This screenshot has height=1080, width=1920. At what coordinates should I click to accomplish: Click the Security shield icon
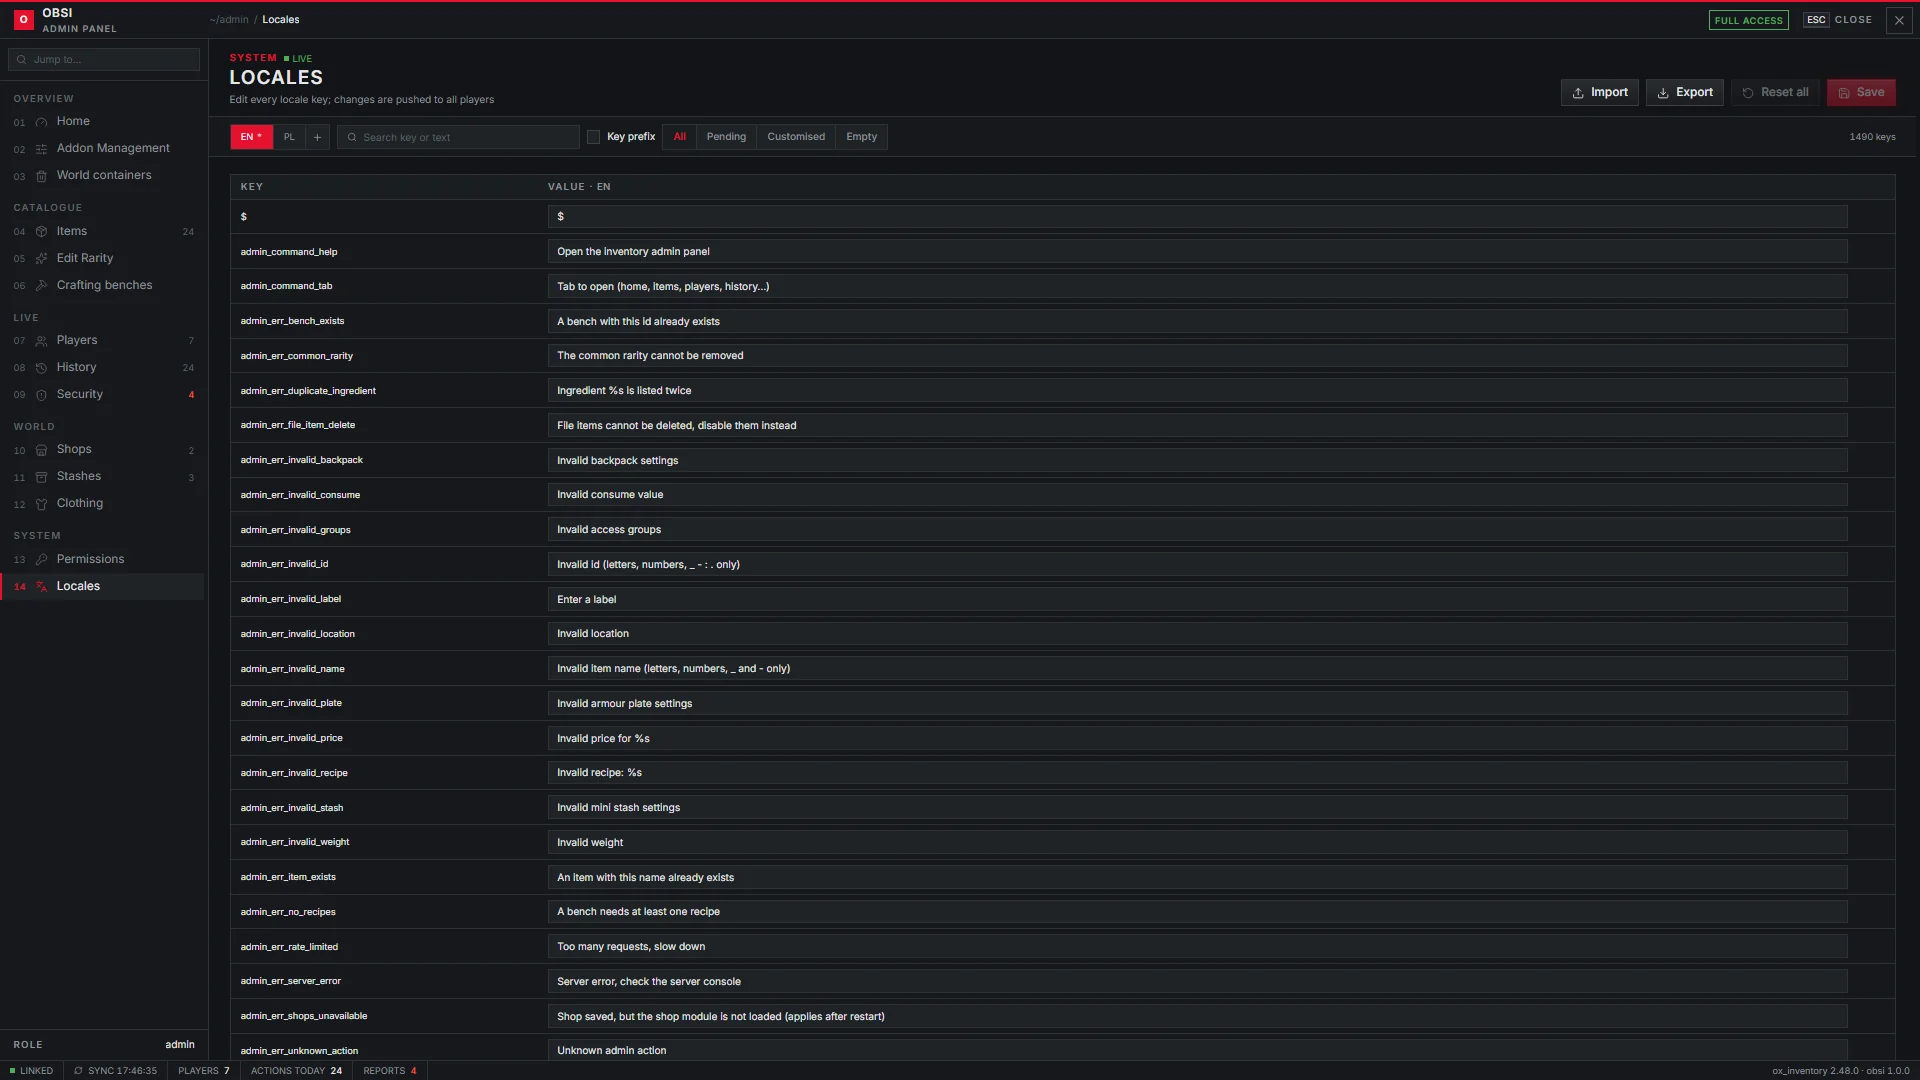tap(42, 395)
